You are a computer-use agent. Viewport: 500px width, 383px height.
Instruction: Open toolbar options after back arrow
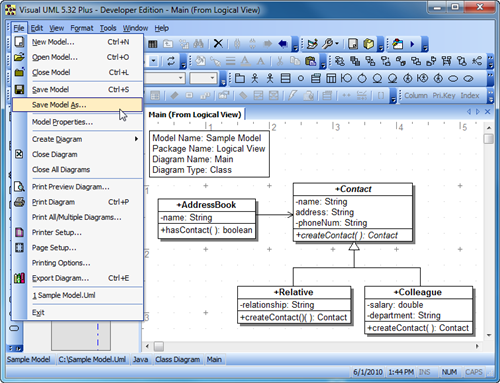295,44
